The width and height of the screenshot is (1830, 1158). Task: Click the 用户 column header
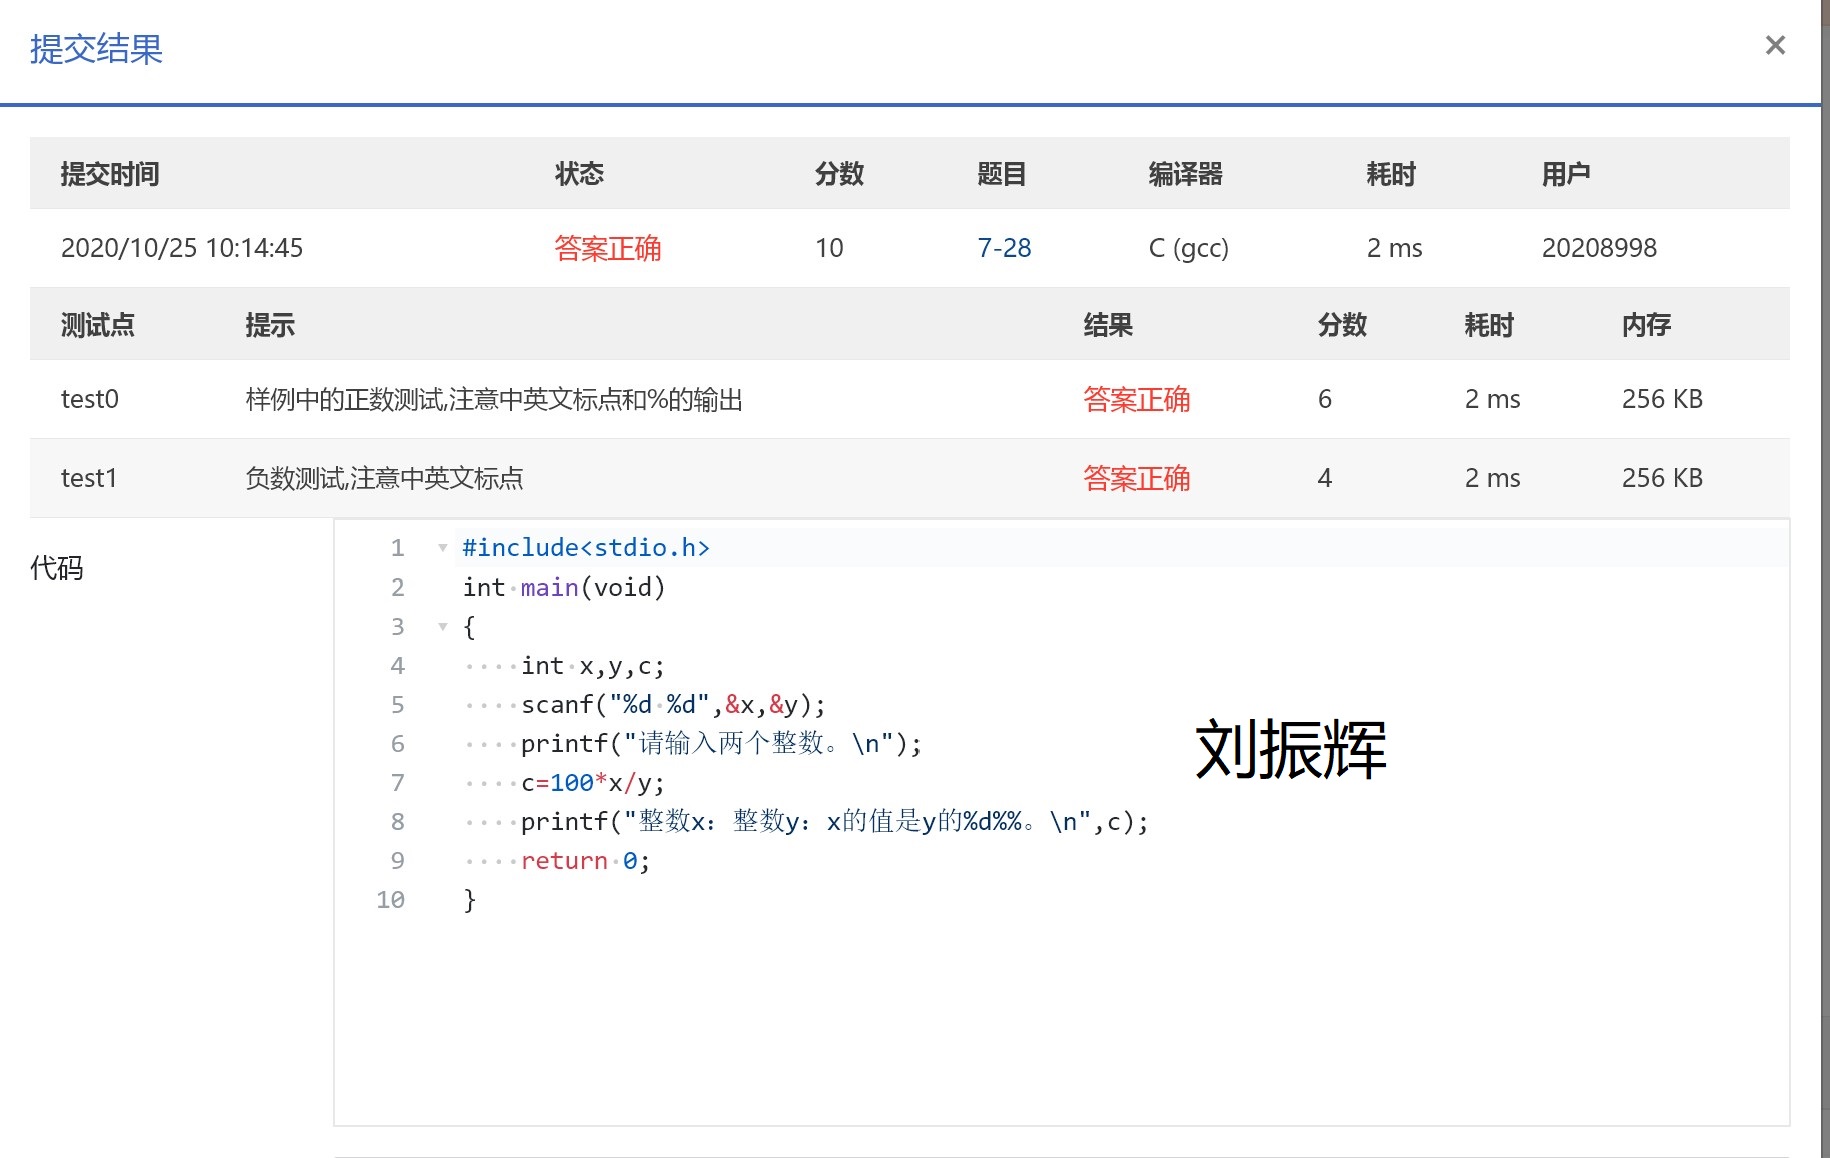1566,174
